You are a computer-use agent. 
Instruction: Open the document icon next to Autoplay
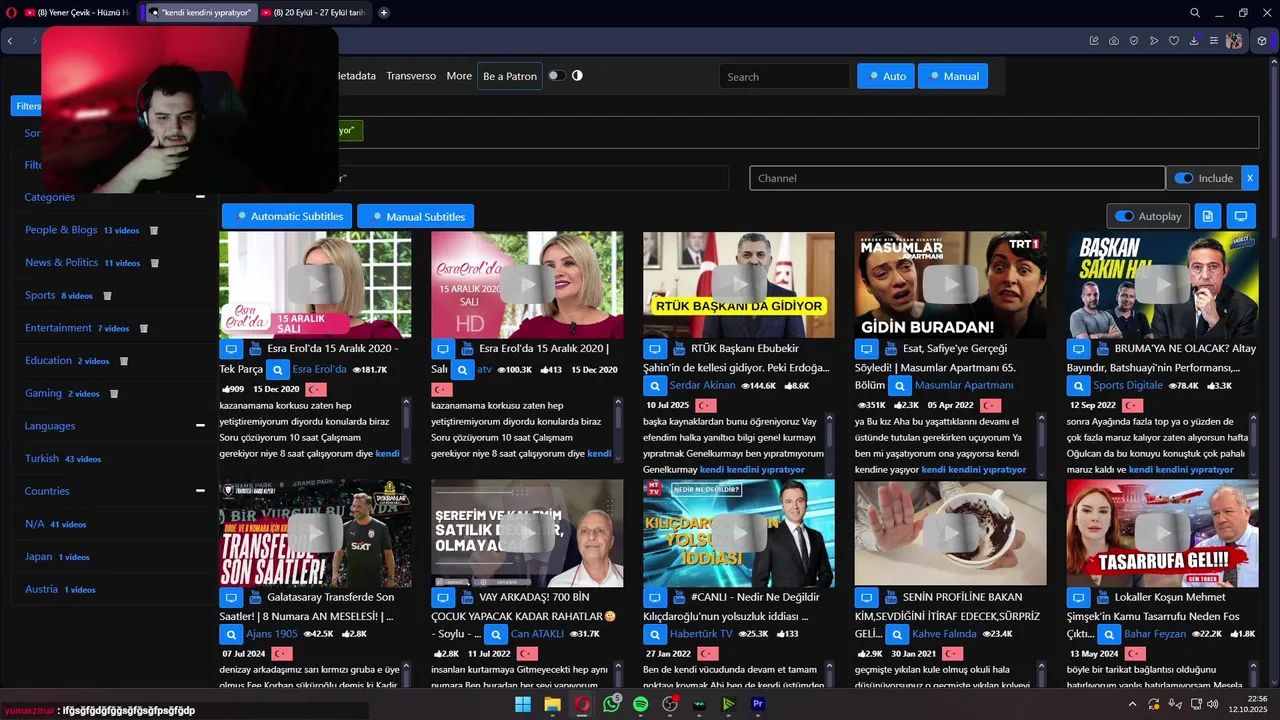[1208, 216]
